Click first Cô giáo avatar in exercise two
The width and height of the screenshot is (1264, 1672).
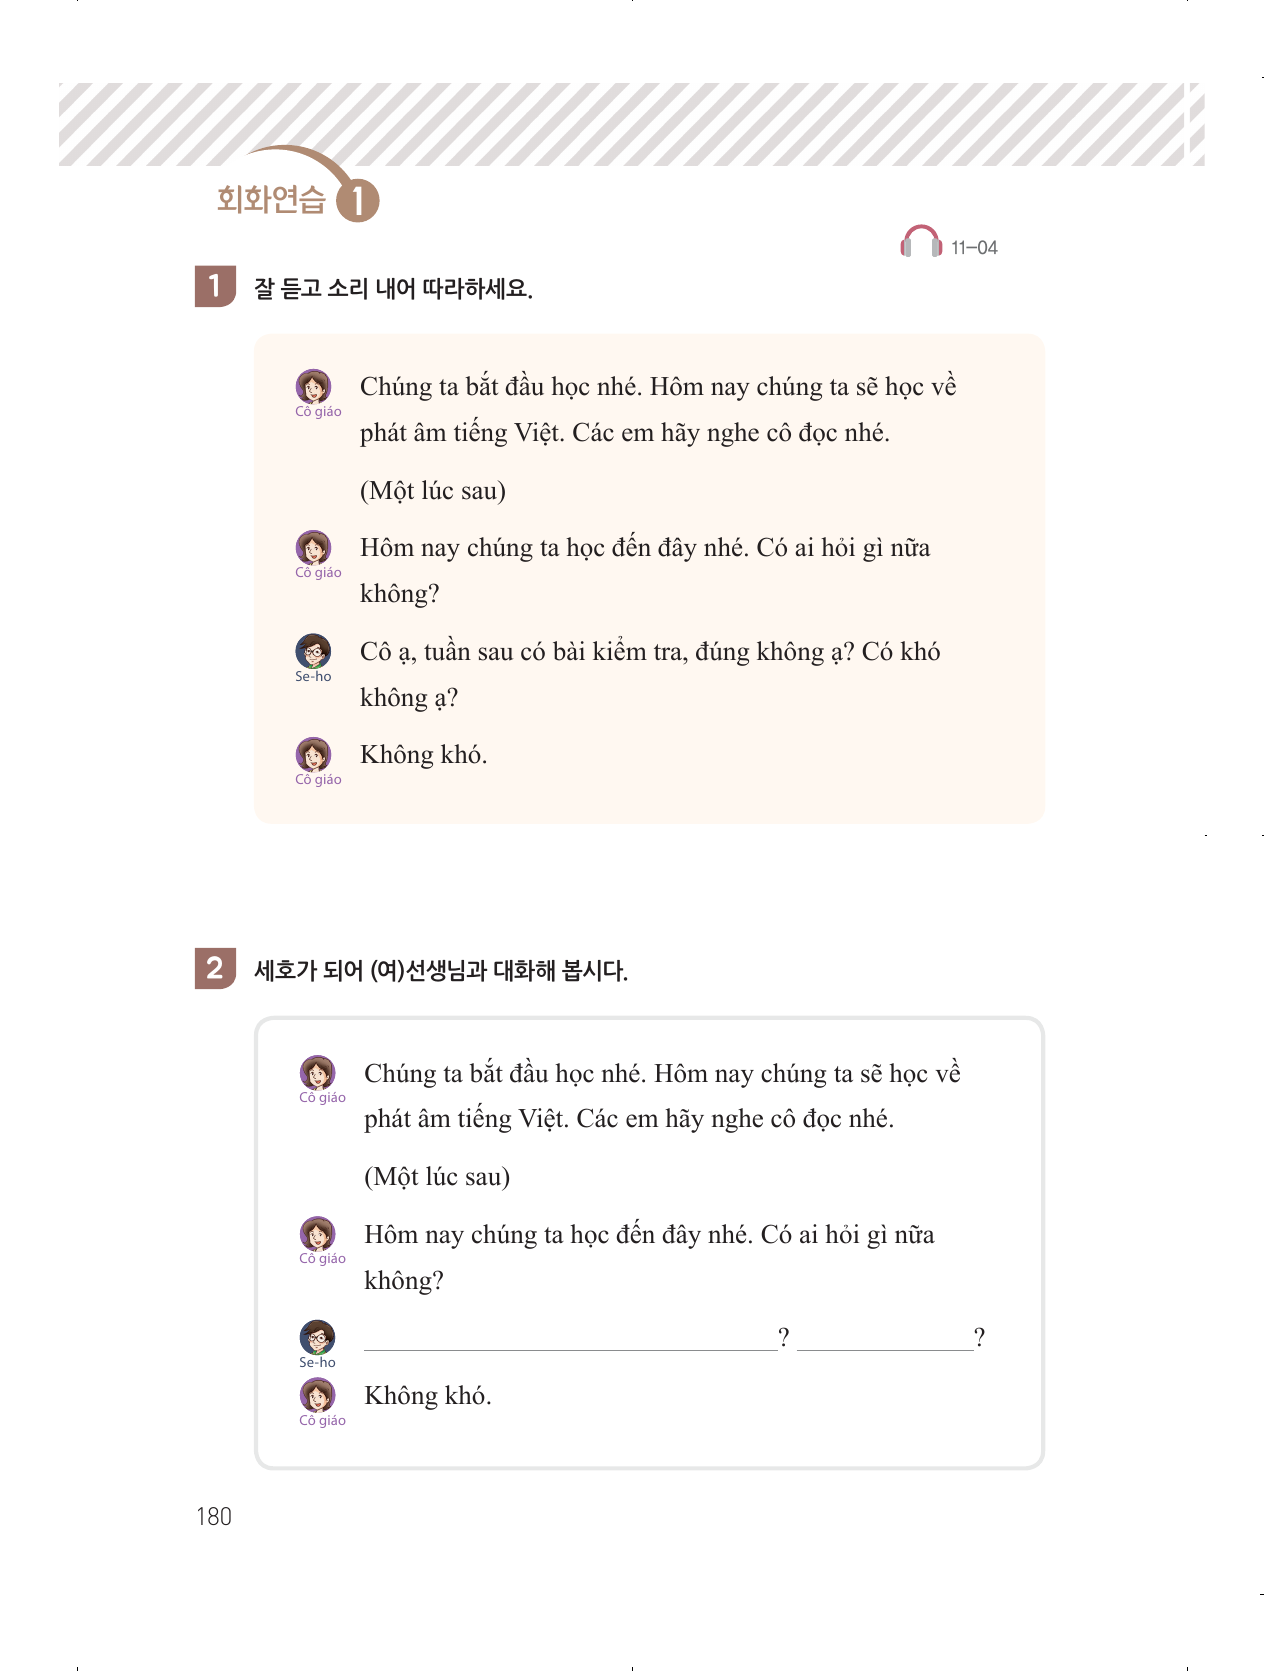317,1073
